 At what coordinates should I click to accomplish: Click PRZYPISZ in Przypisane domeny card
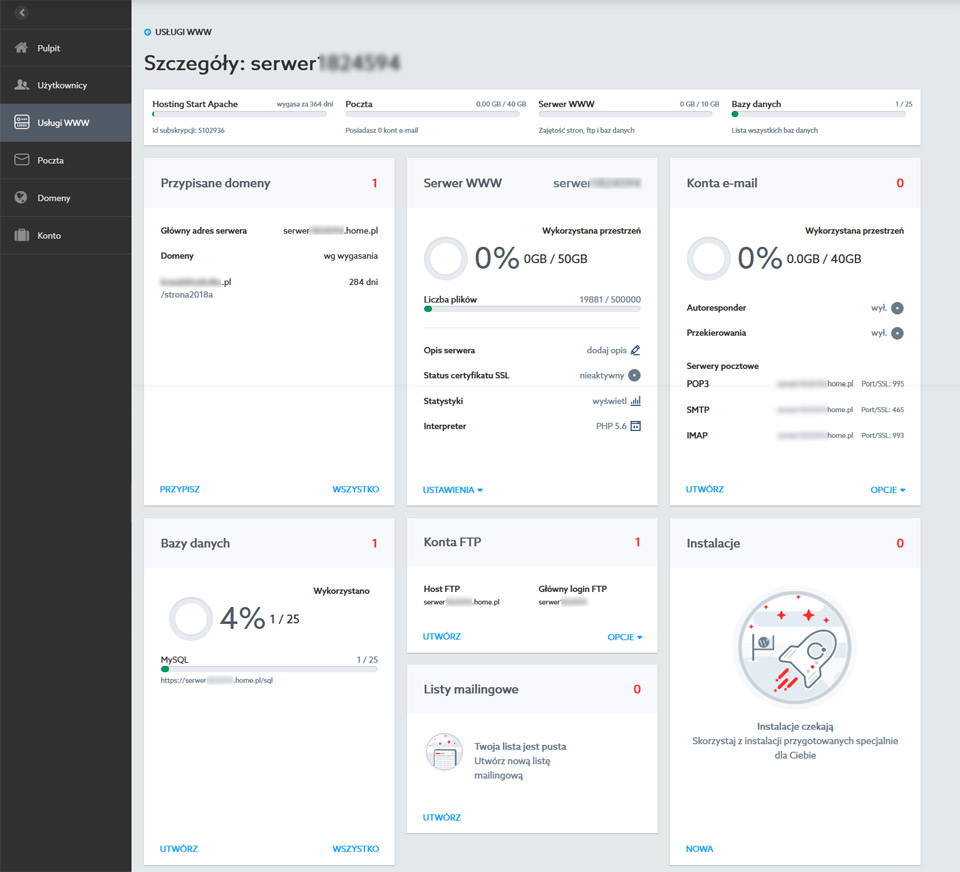point(180,489)
